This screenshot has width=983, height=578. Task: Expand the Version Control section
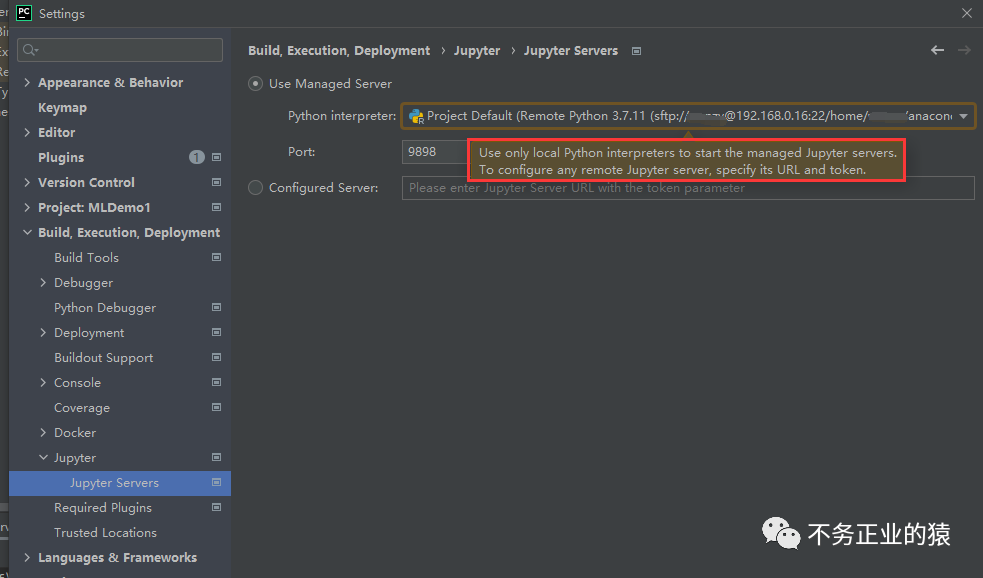[27, 182]
